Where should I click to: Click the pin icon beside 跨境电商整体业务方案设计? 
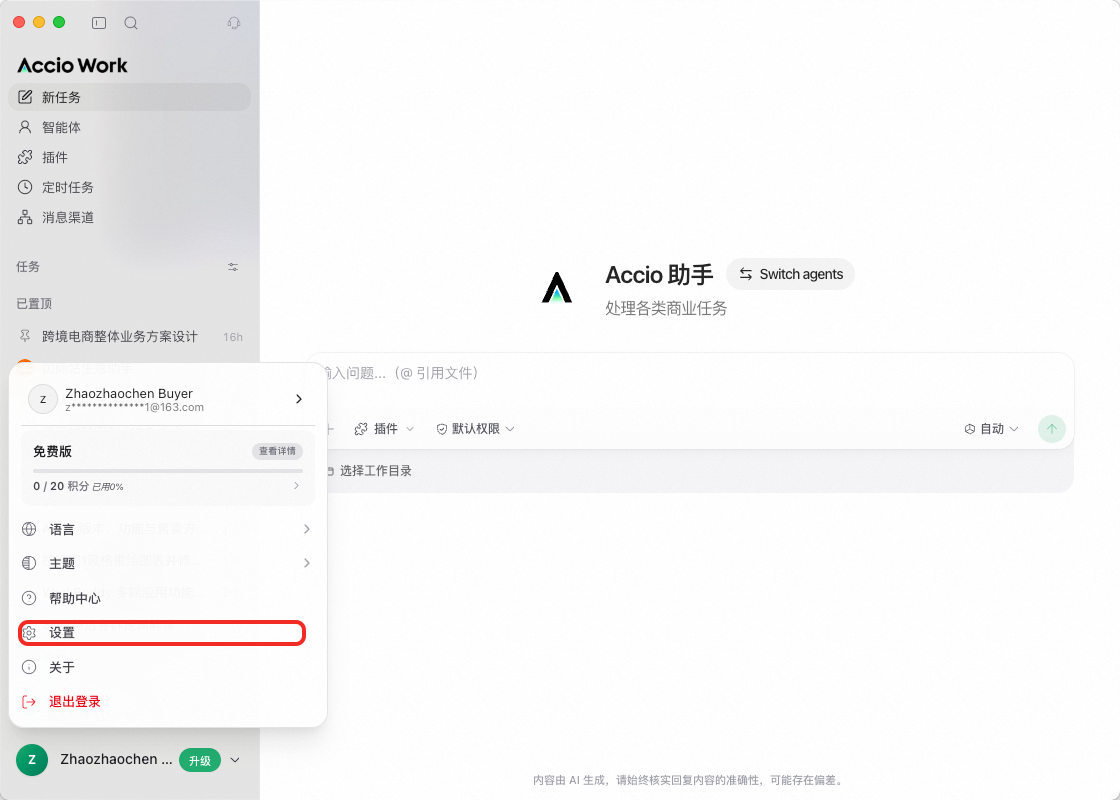[25, 336]
